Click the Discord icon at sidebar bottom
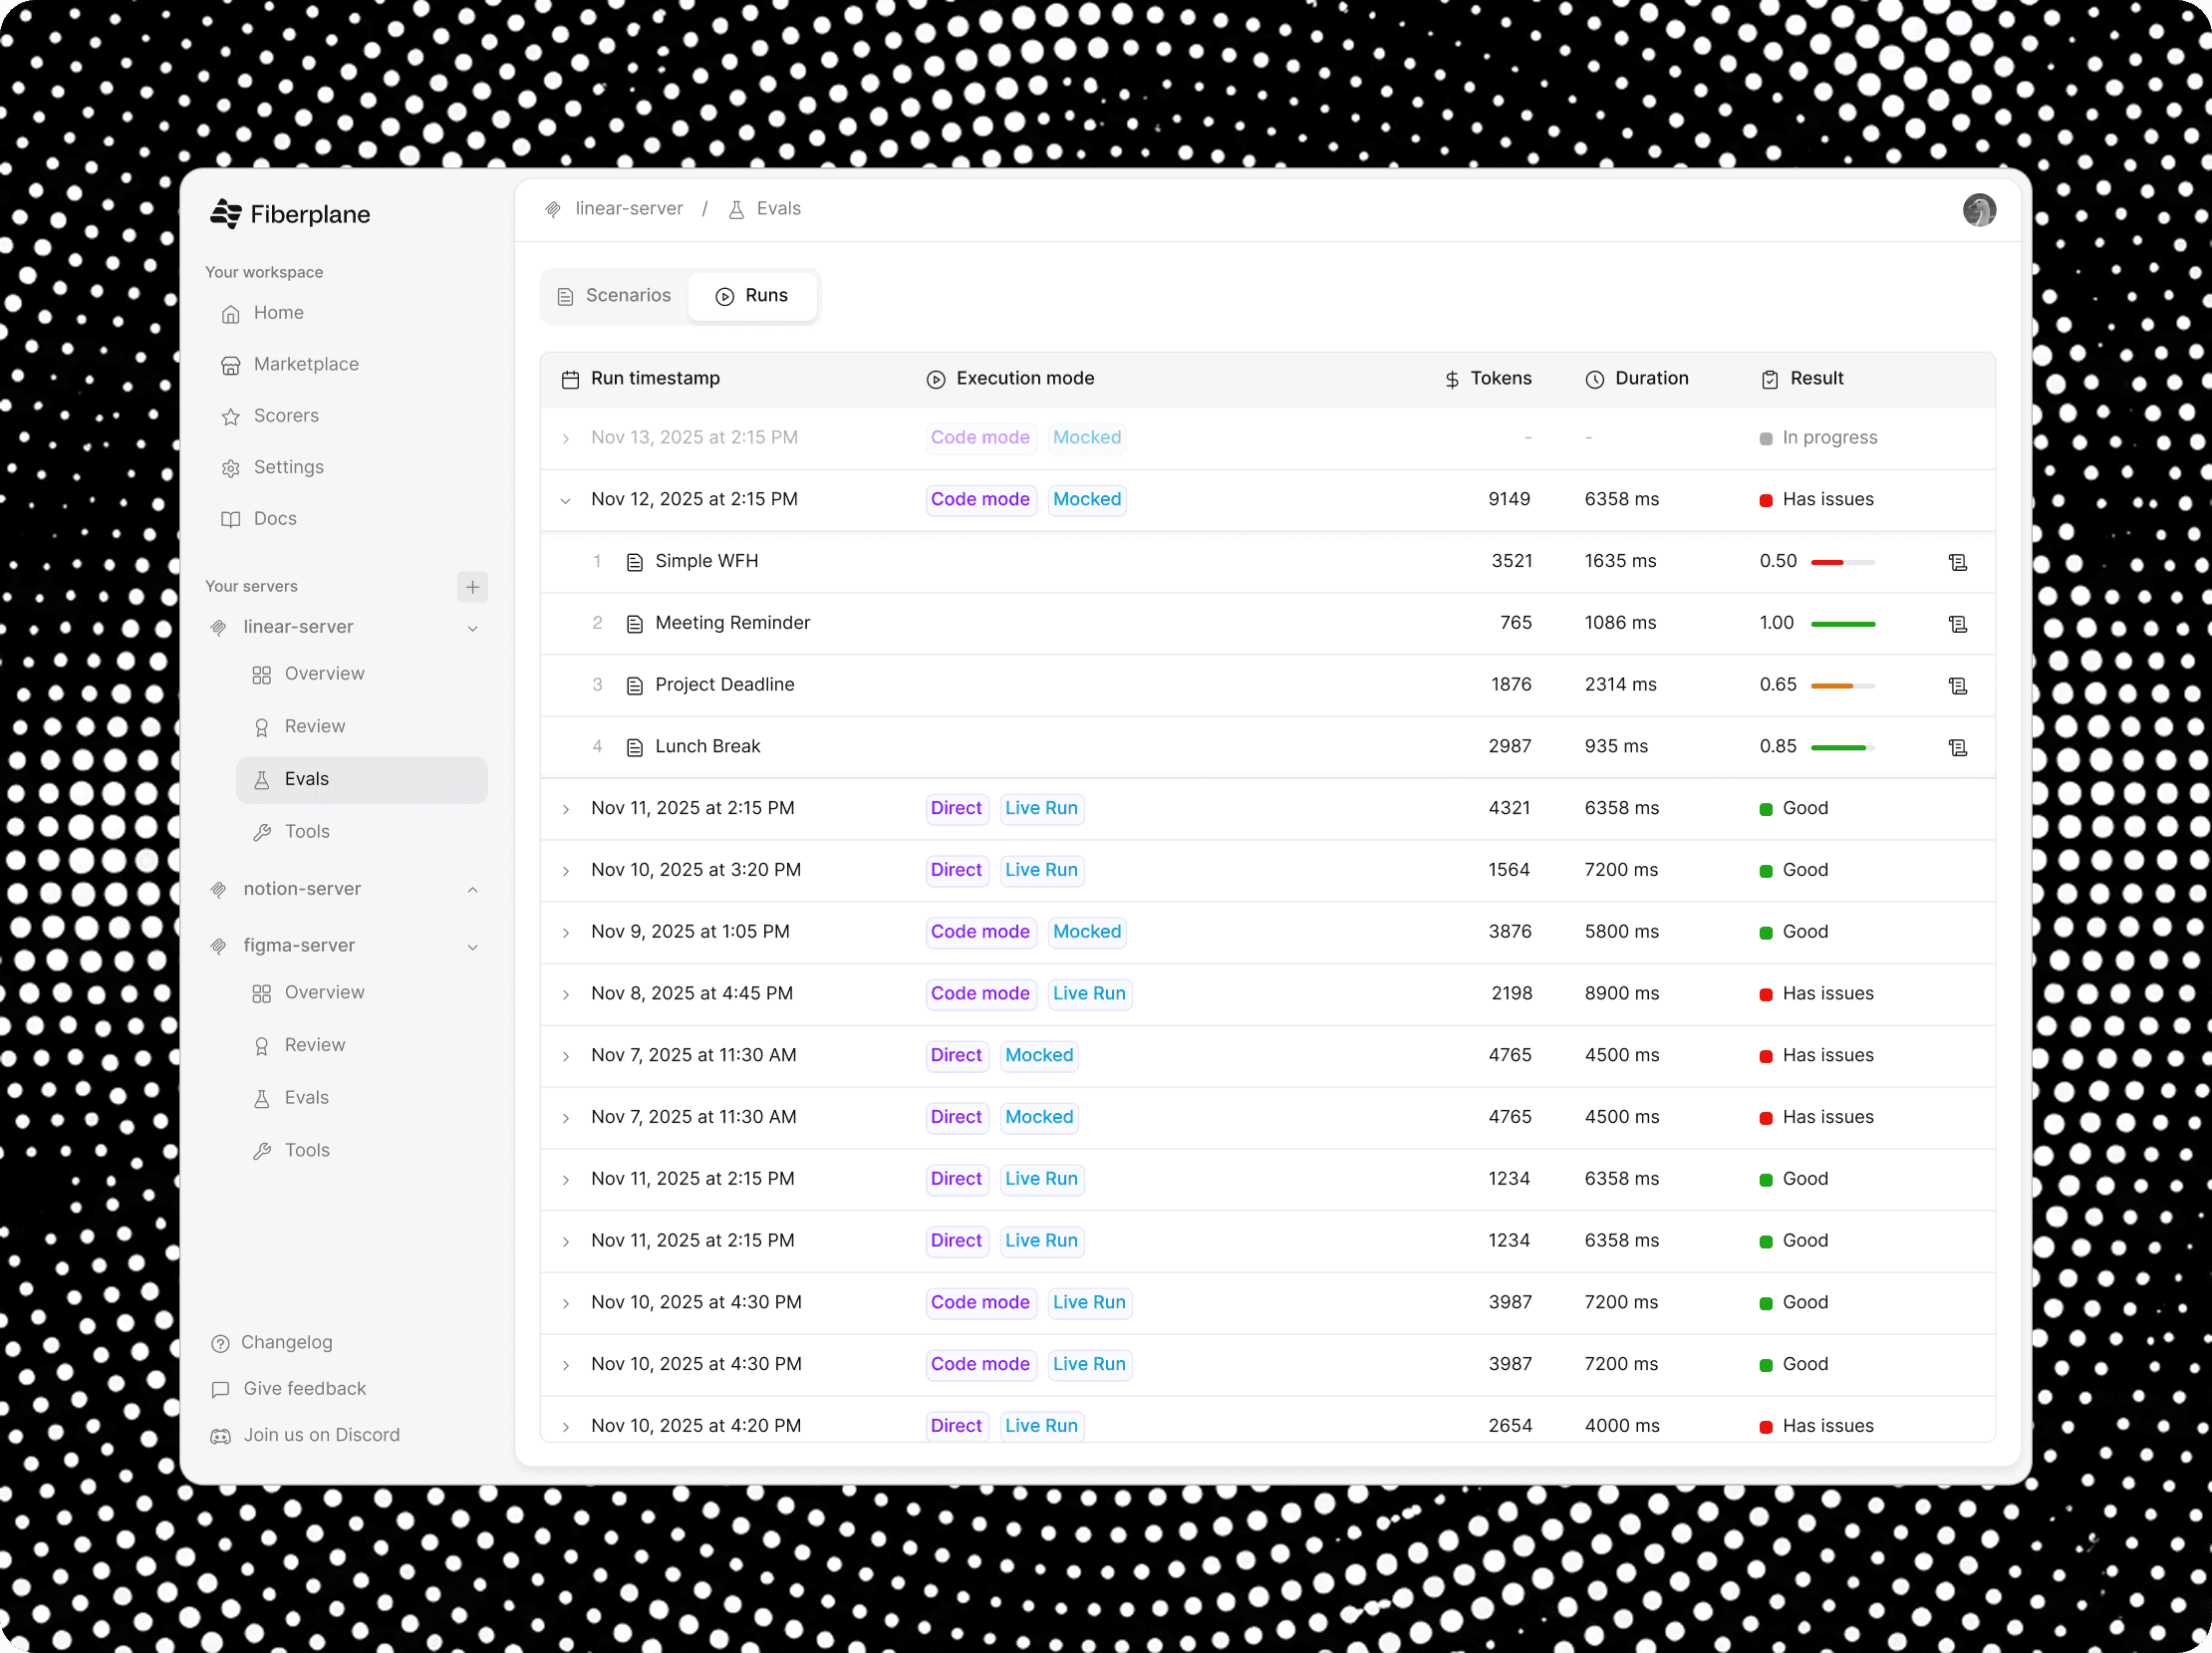 click(220, 1436)
